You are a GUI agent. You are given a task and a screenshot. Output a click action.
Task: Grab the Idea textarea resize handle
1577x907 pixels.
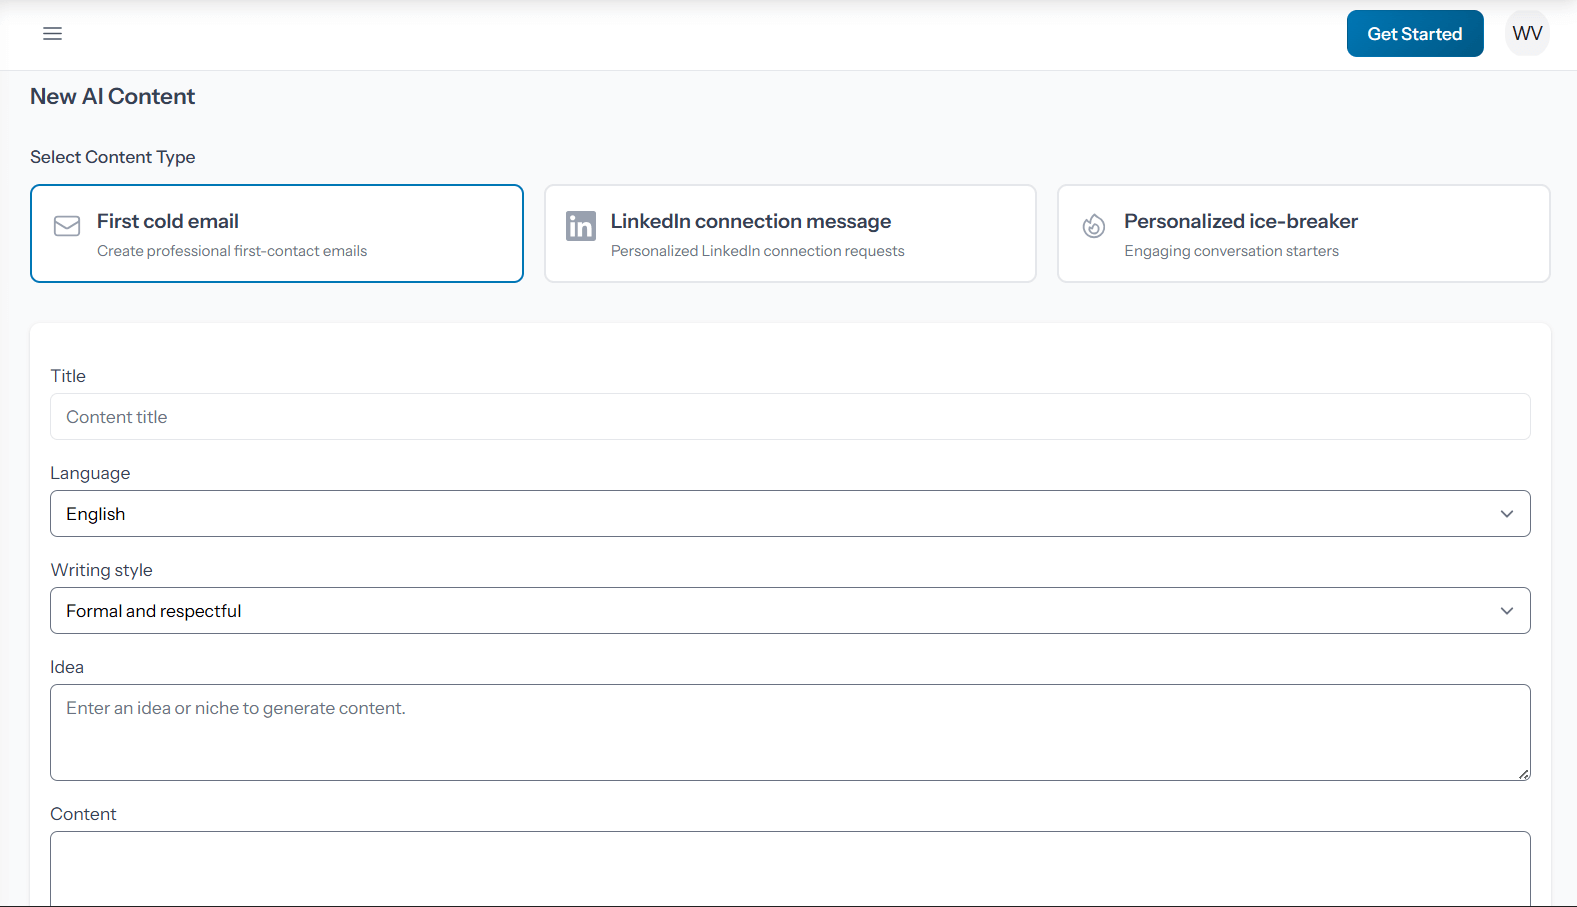(1523, 774)
